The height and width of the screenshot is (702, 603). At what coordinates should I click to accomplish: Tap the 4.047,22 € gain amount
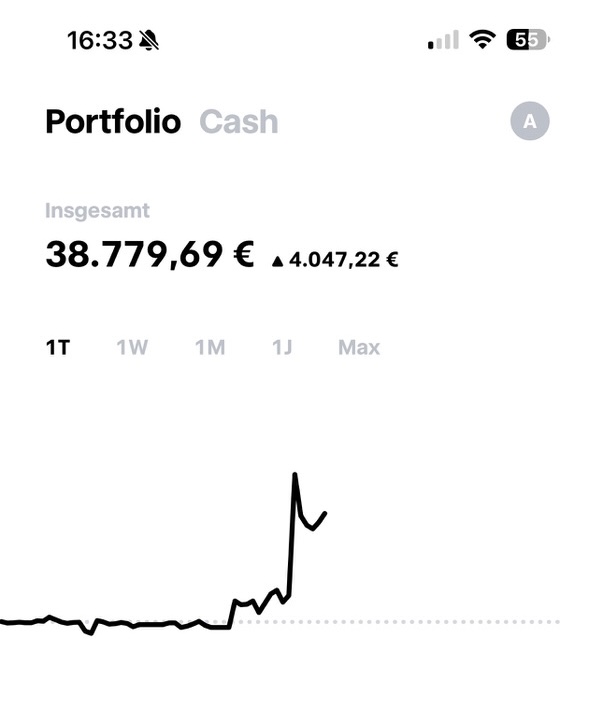pyautogui.click(x=344, y=261)
